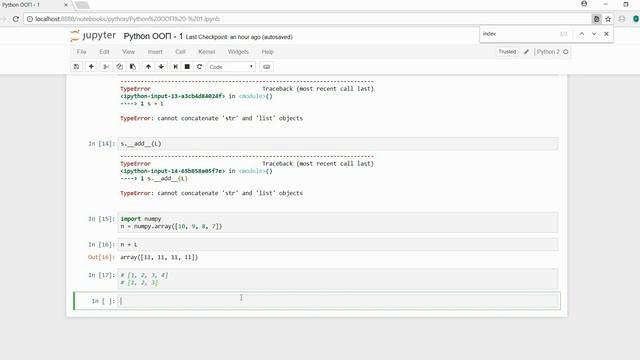Image resolution: width=640 pixels, height=360 pixels.
Task: Open a new browser tab
Action: tap(82, 5)
